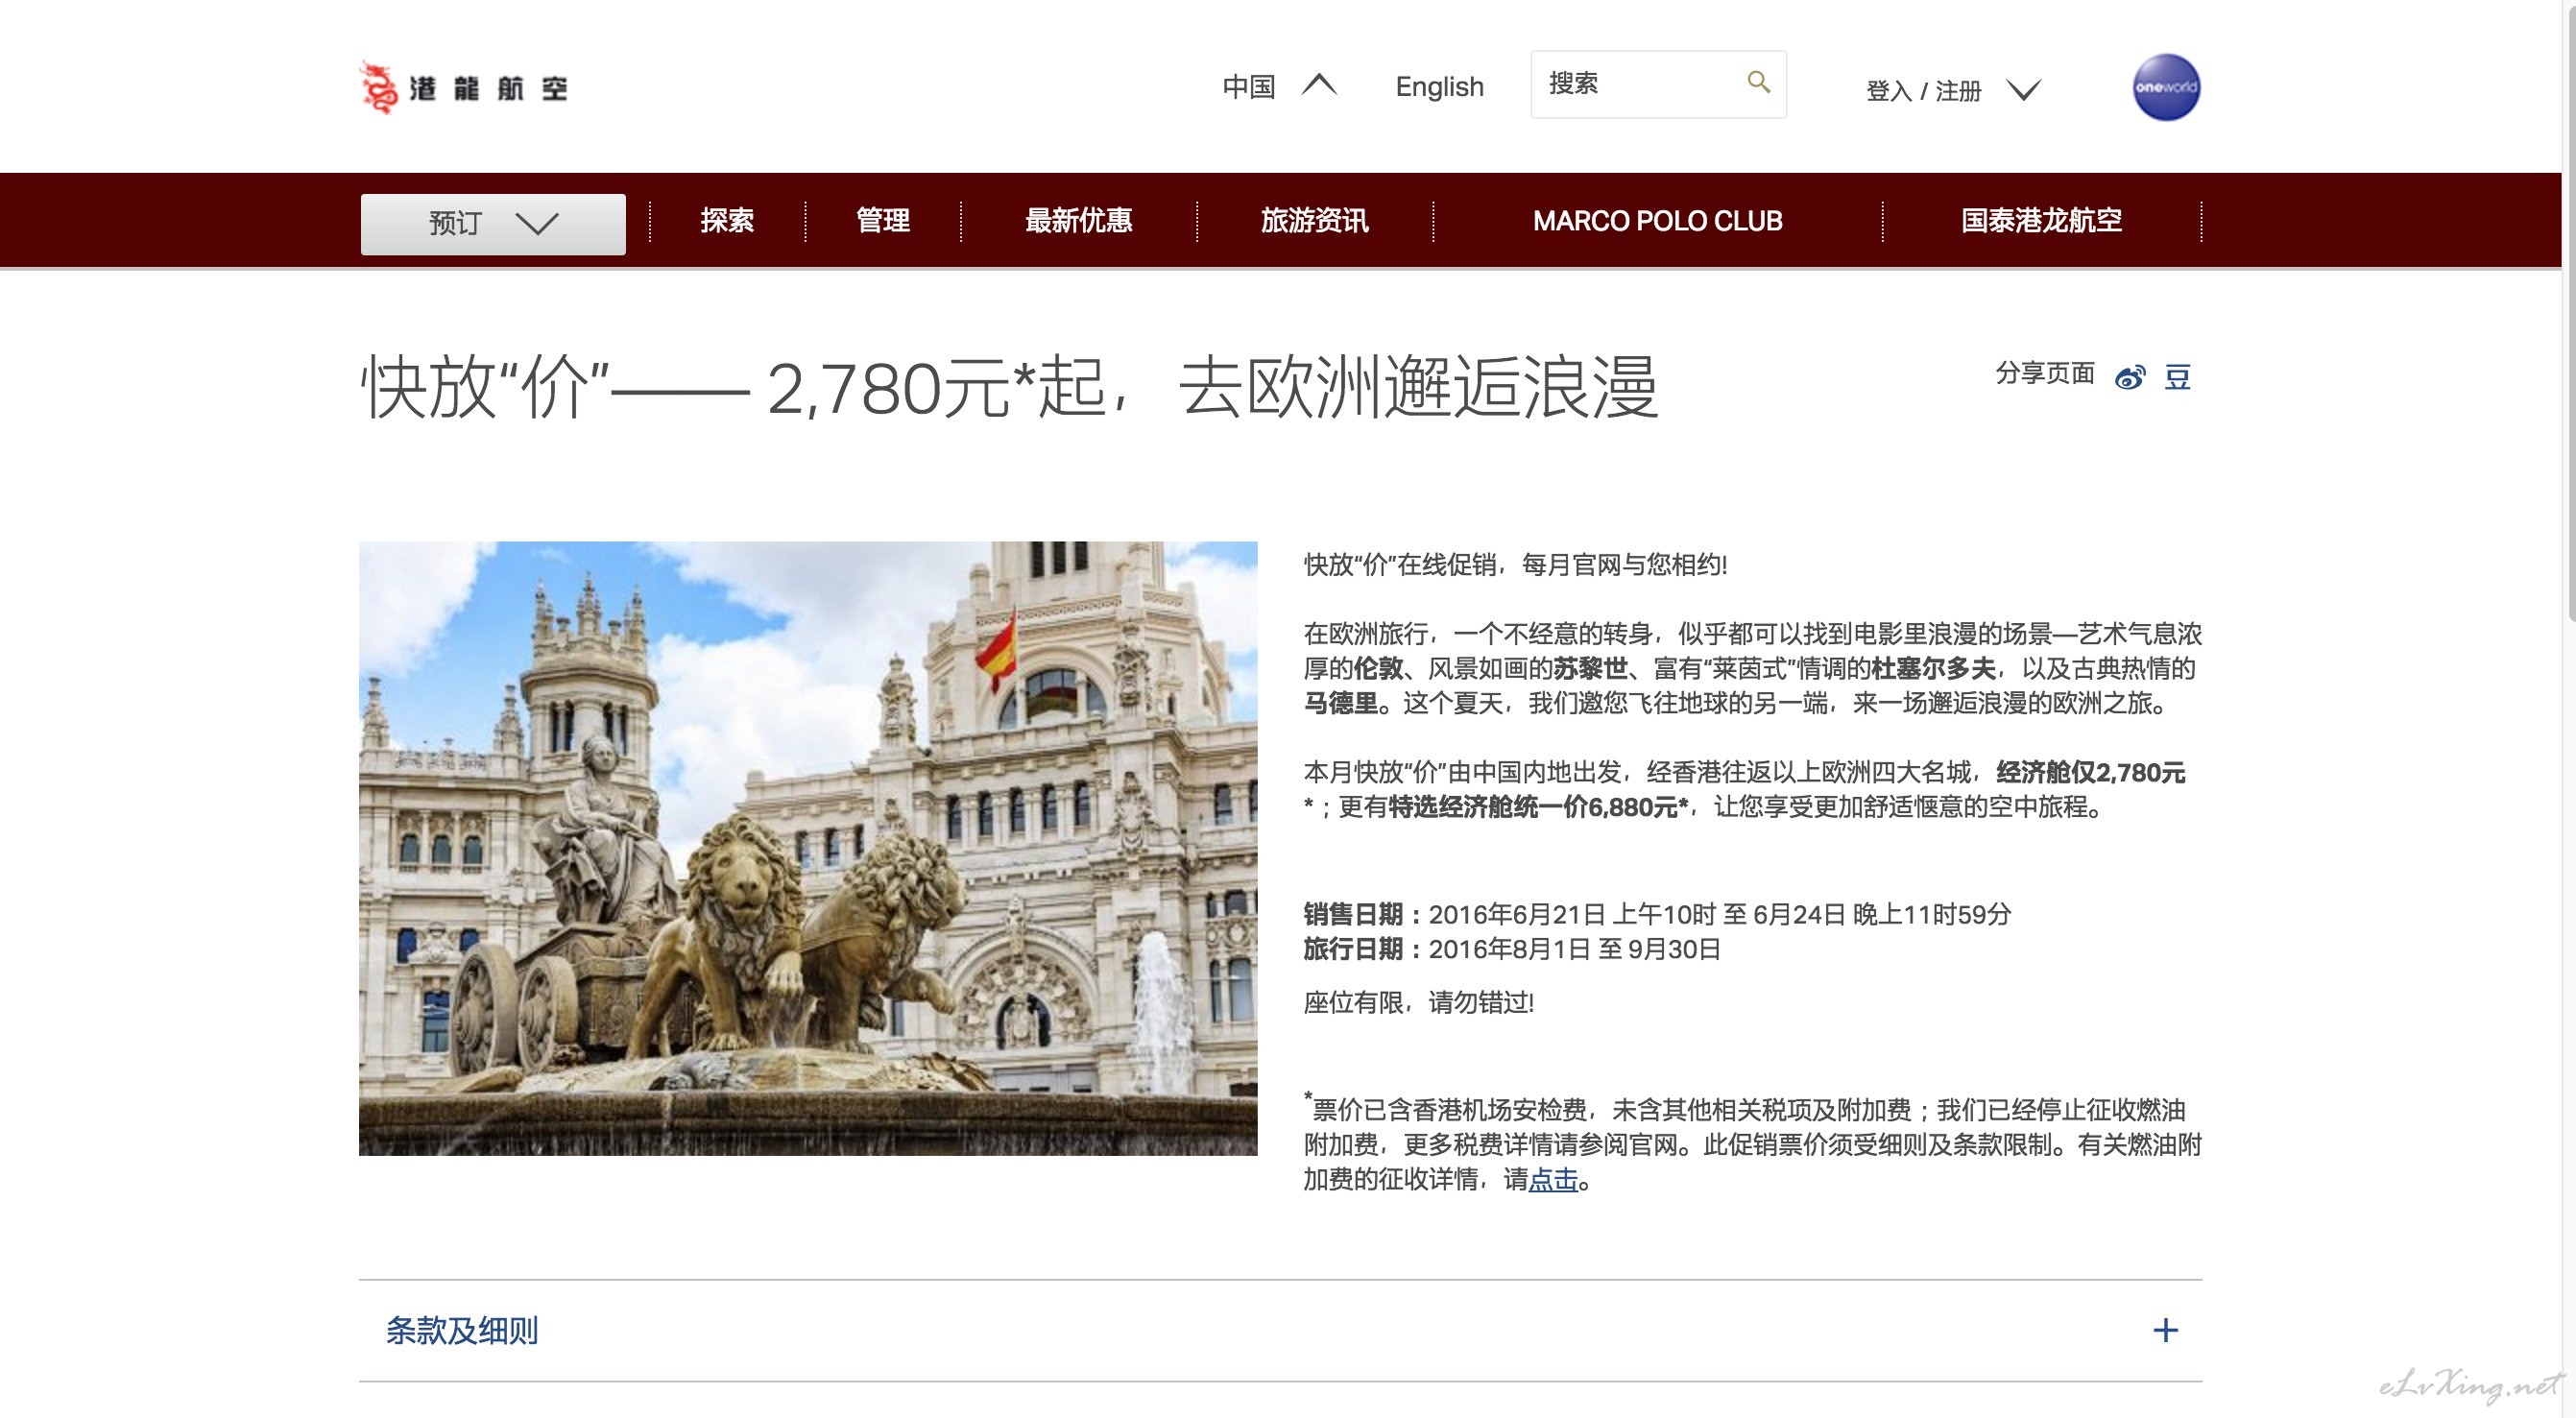
Task: Open the 最新优惠 menu
Action: pyautogui.click(x=1078, y=220)
